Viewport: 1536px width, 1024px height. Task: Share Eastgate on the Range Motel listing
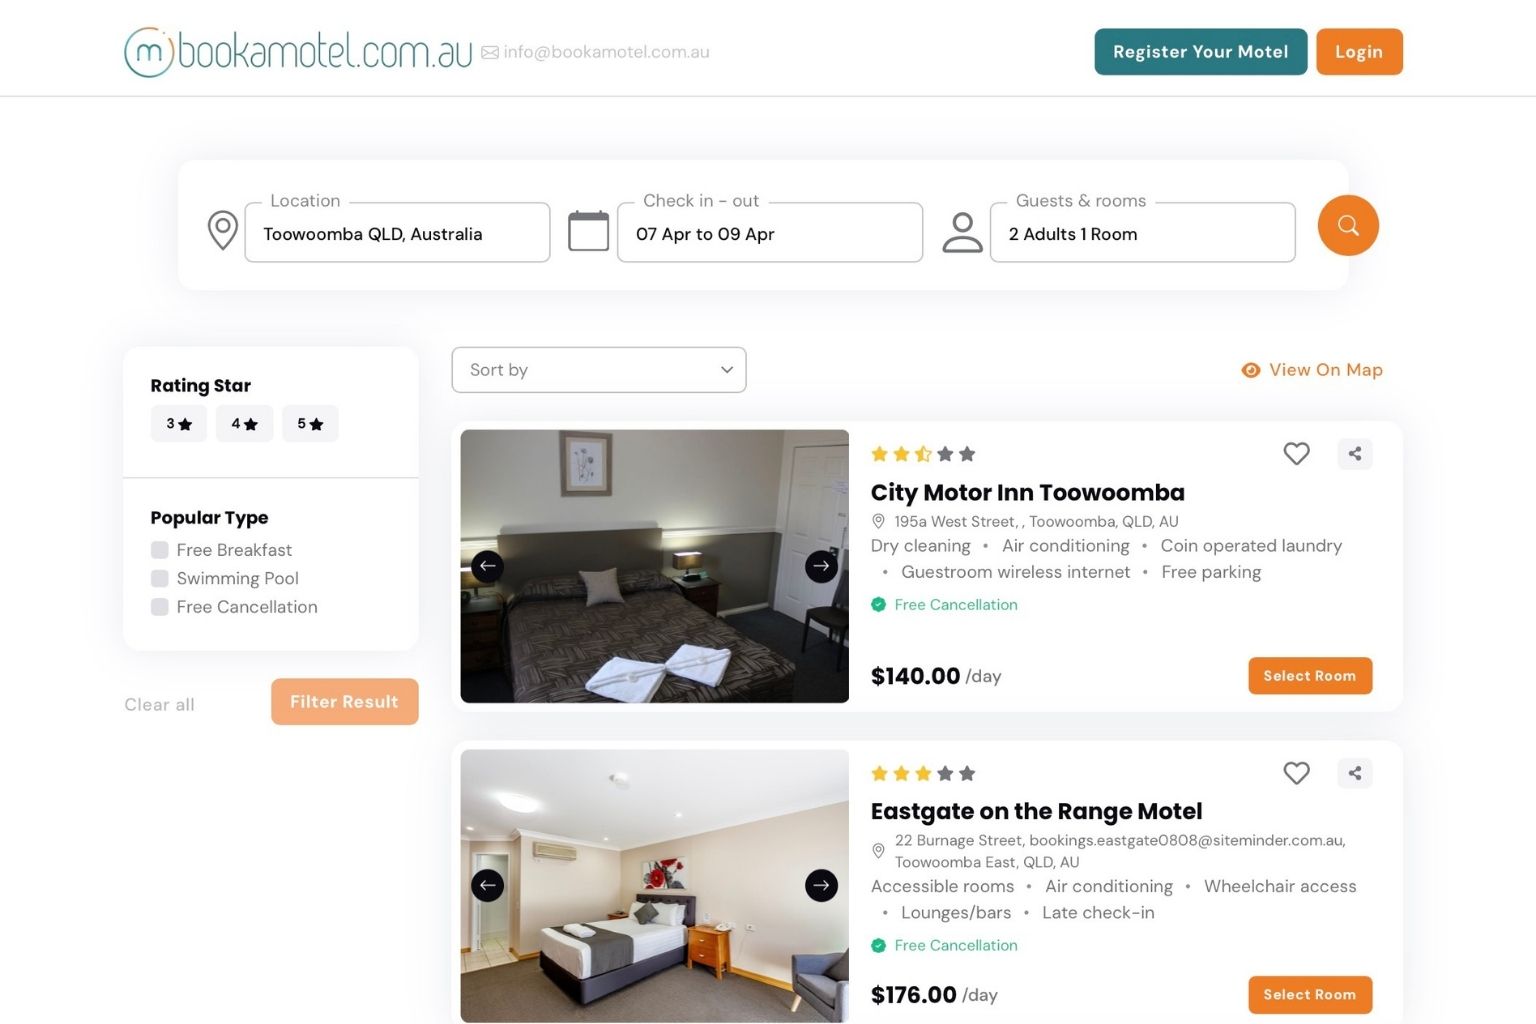(1354, 773)
